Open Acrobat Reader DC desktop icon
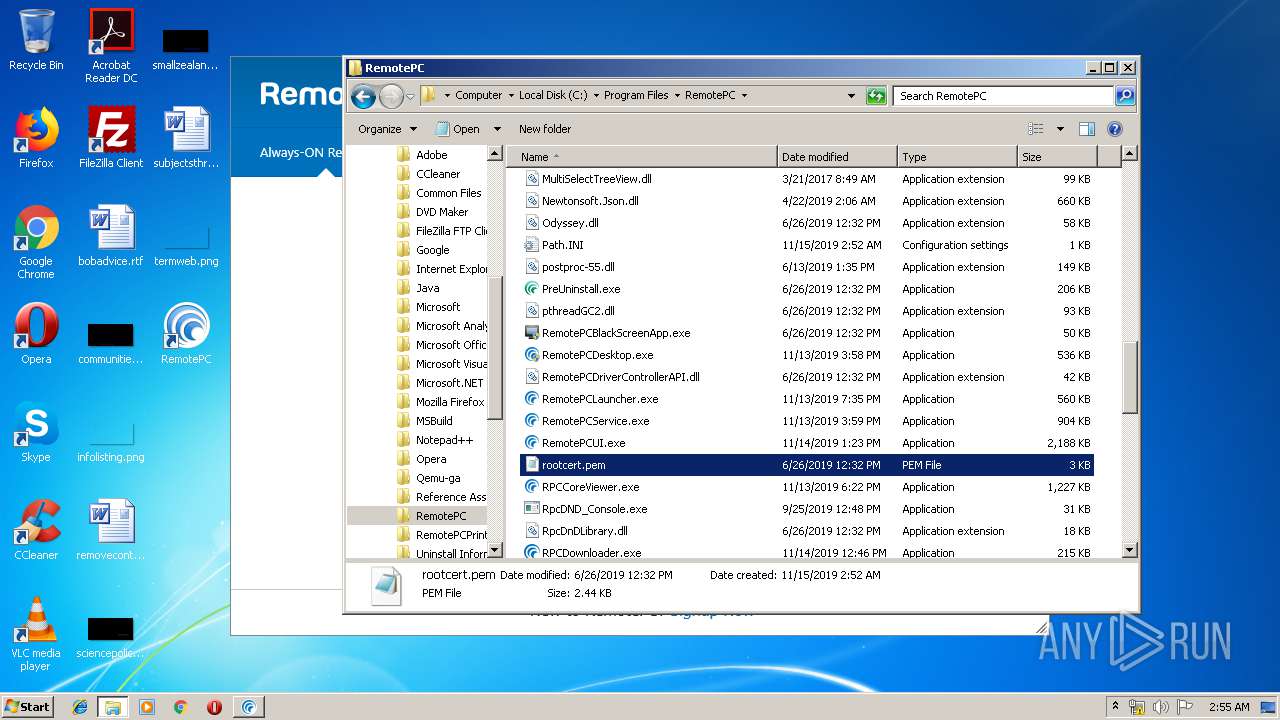Screen dimensions: 1280x720 click(x=111, y=46)
